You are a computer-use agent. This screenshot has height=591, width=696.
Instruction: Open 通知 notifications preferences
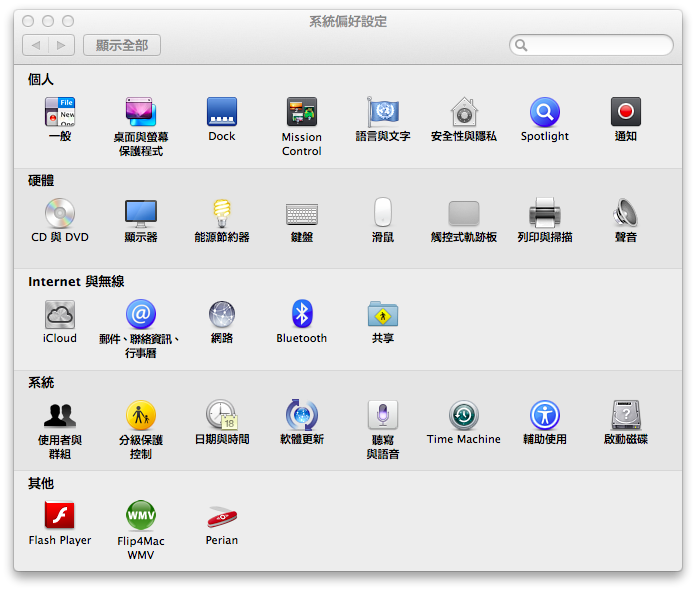pos(626,112)
